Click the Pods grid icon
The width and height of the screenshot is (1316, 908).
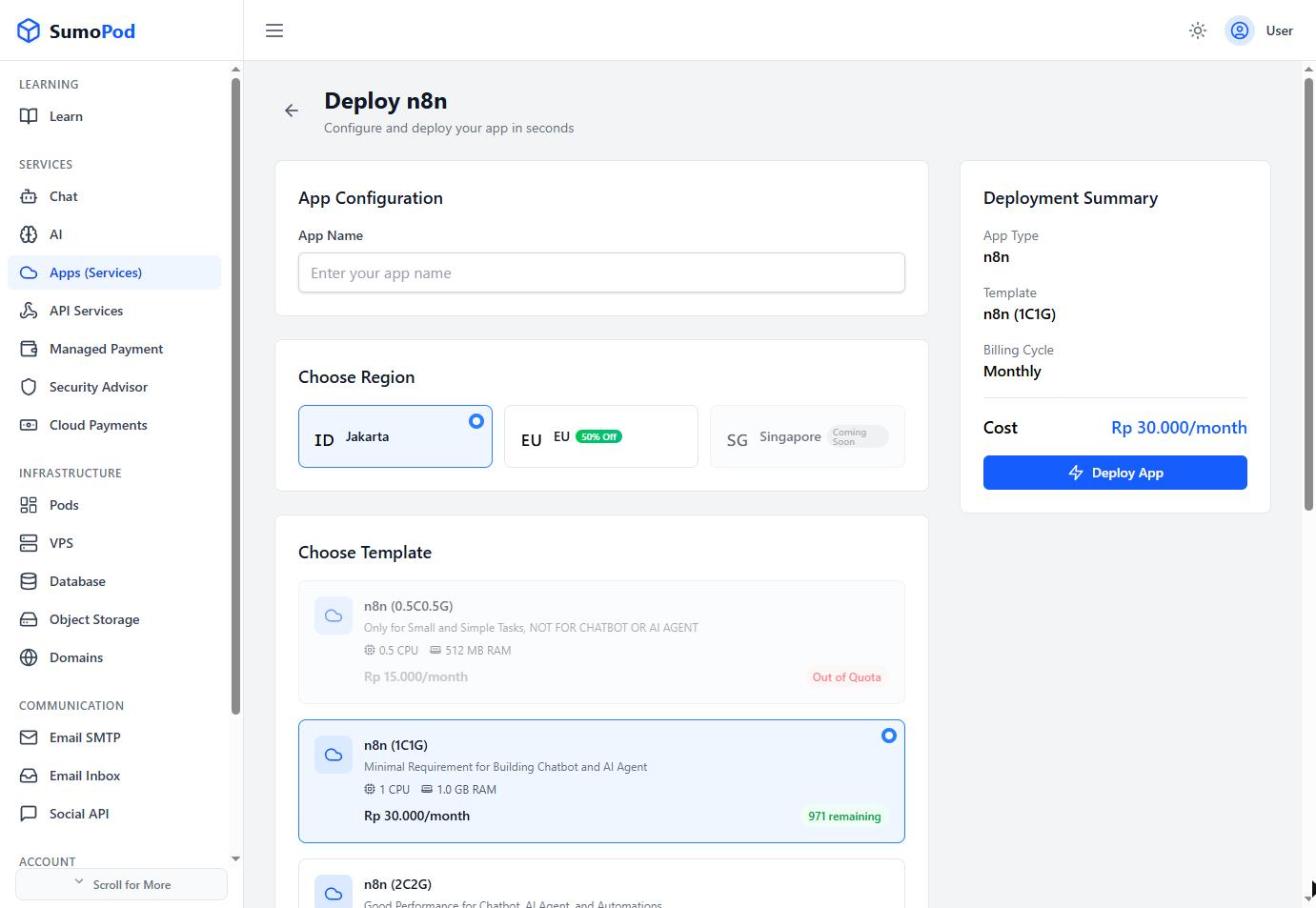tap(29, 505)
